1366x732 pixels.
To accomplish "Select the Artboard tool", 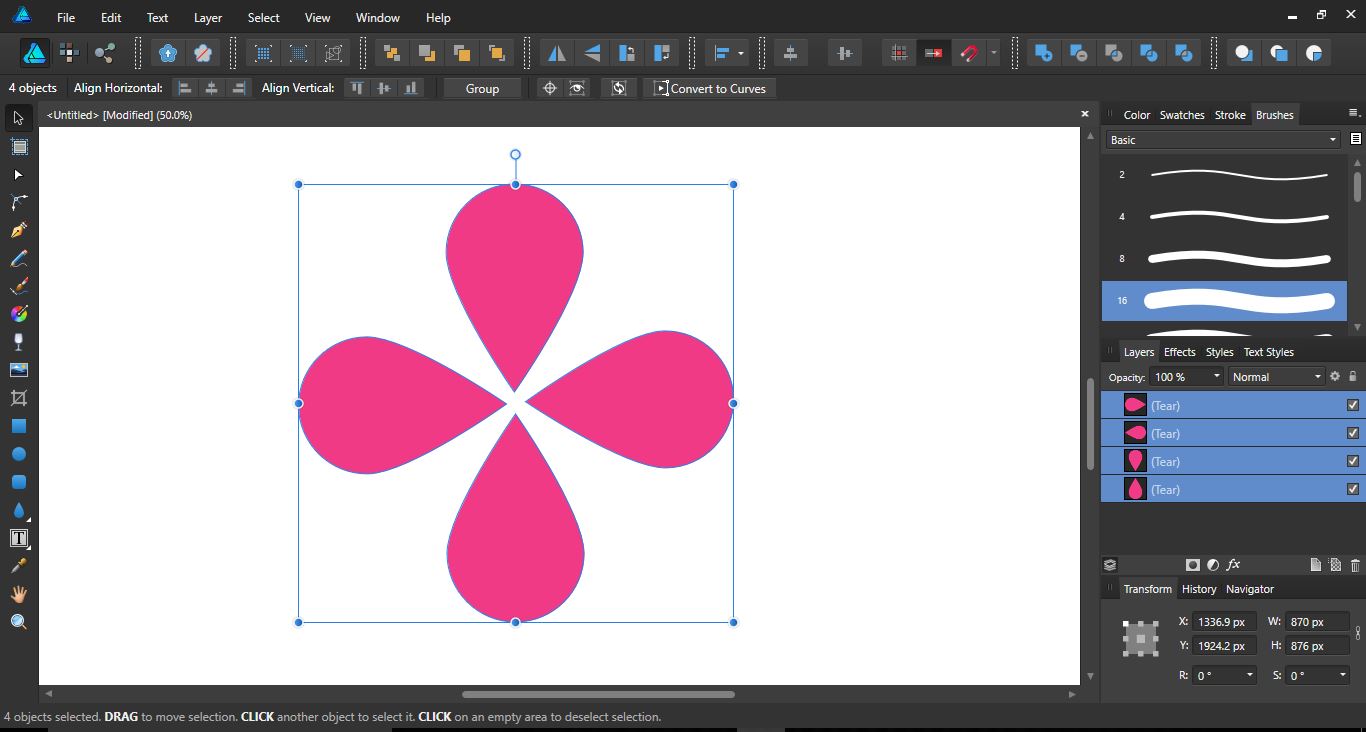I will tap(18, 147).
